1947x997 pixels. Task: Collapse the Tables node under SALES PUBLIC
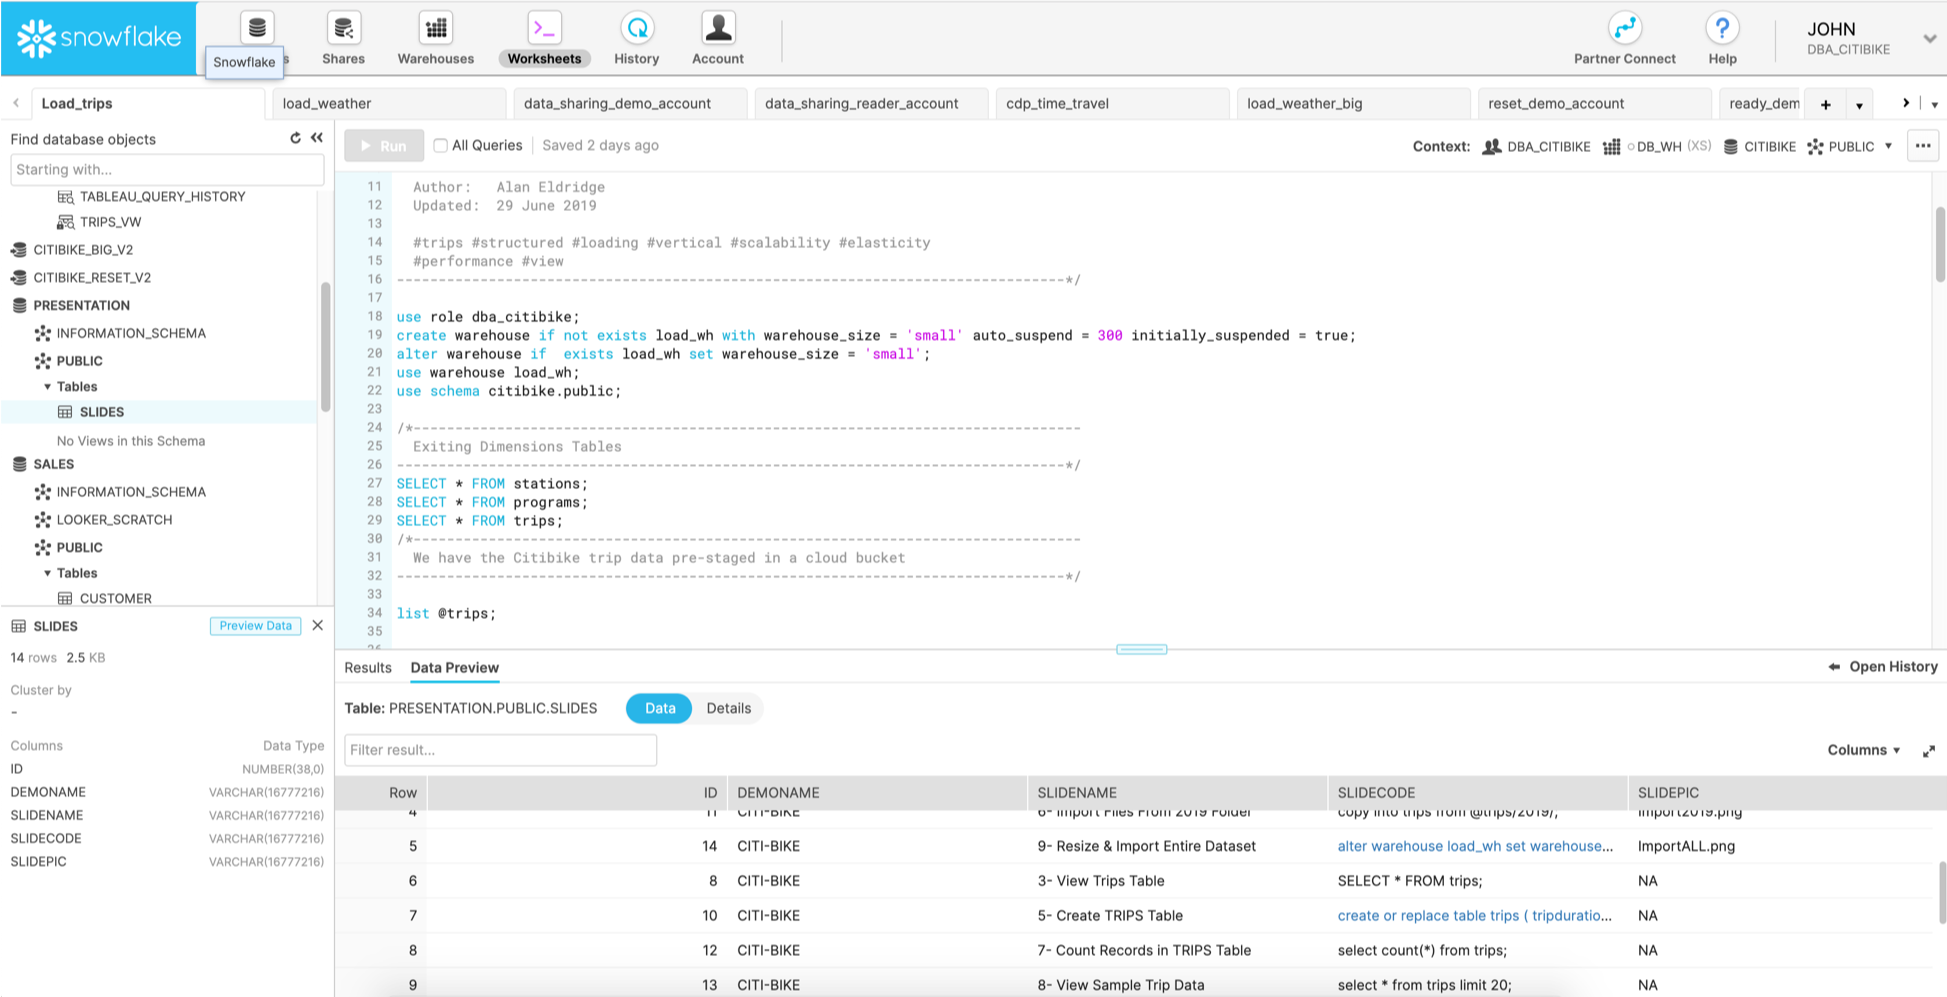(x=47, y=573)
